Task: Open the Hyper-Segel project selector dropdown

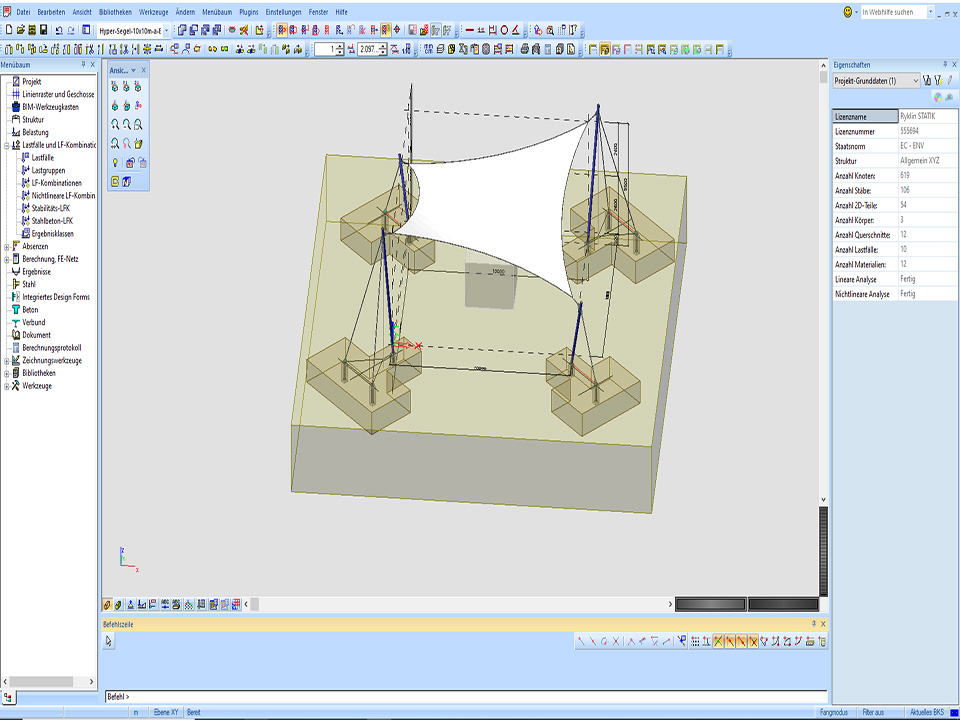Action: (166, 30)
